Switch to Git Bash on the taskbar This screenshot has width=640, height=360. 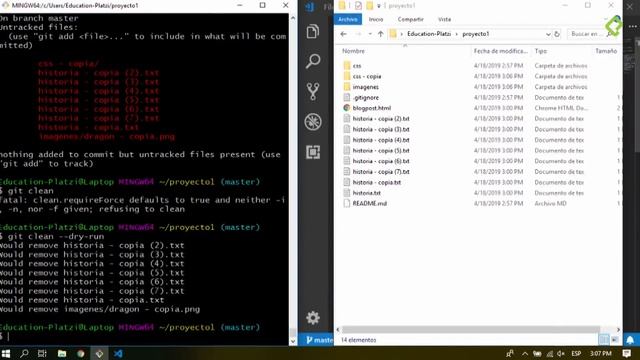pyautogui.click(x=99, y=353)
